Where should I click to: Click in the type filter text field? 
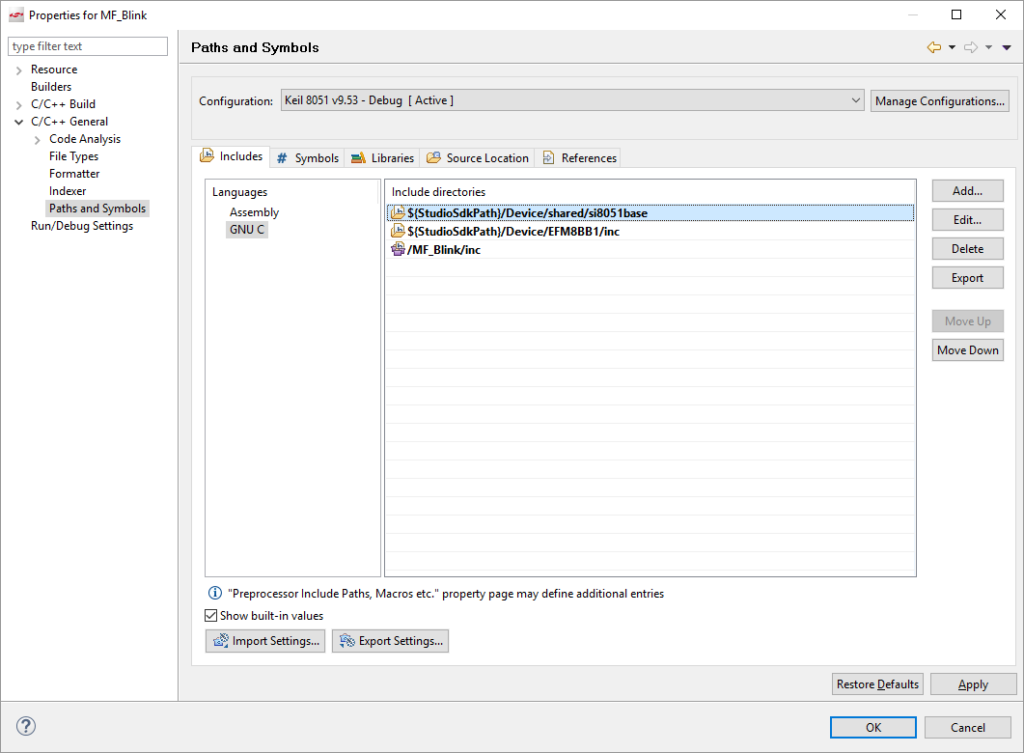point(88,47)
